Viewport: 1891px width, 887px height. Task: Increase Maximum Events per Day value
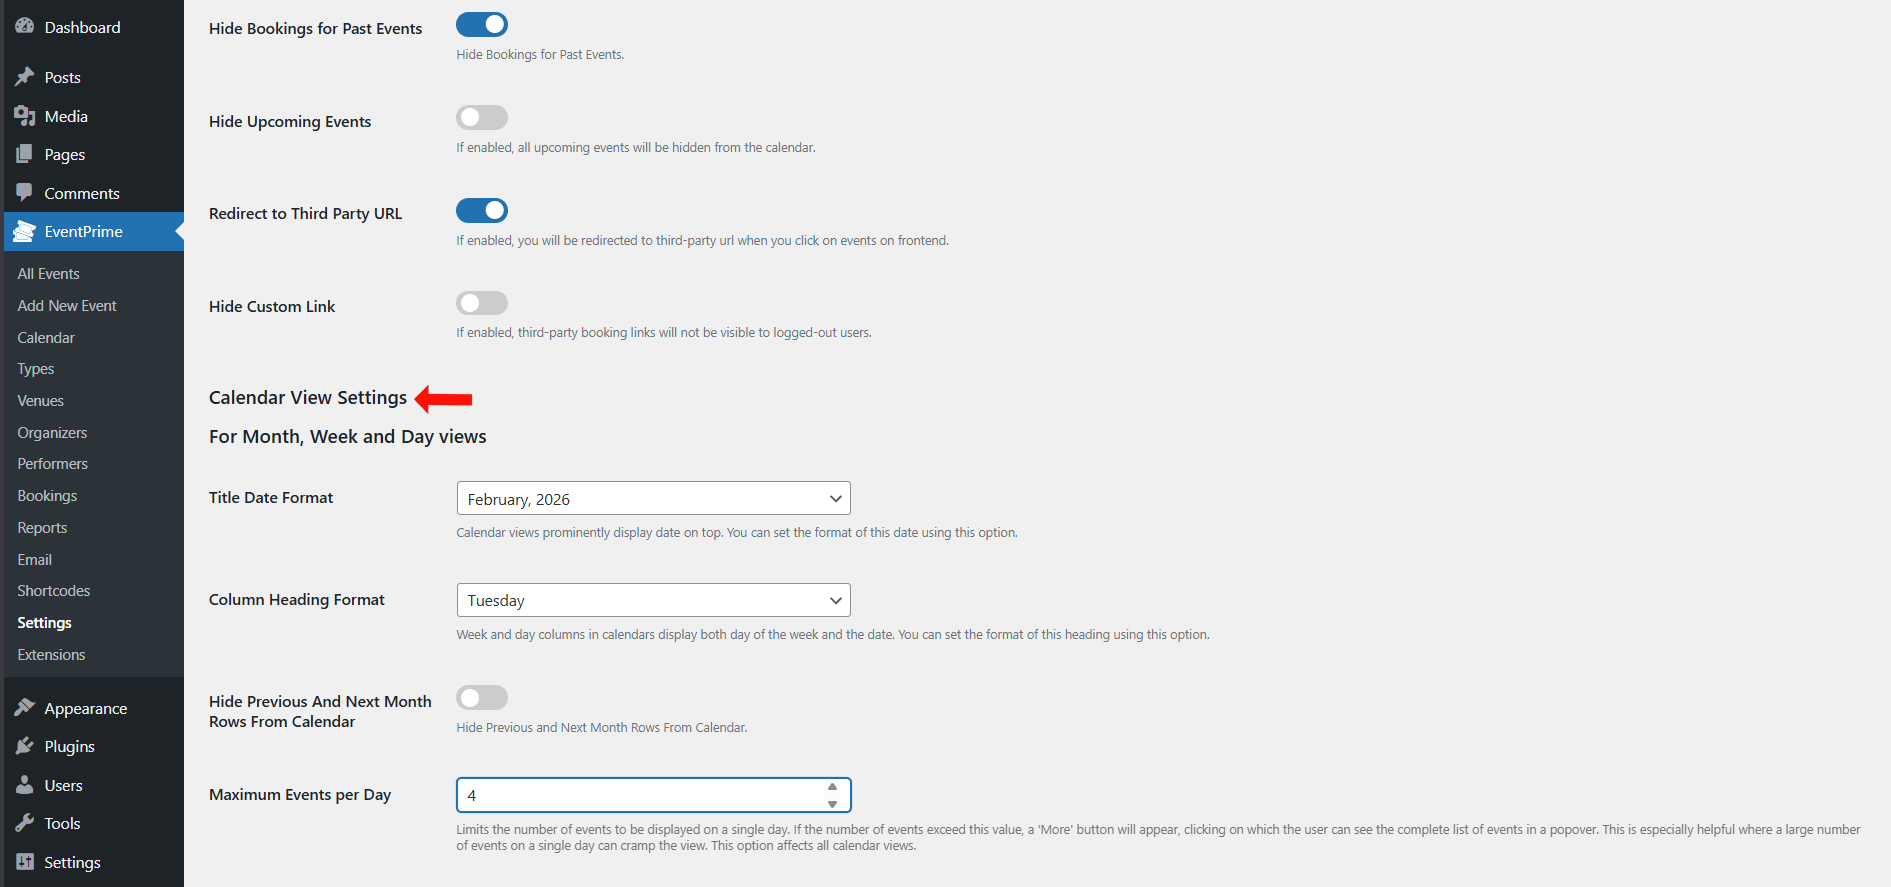[x=832, y=787]
